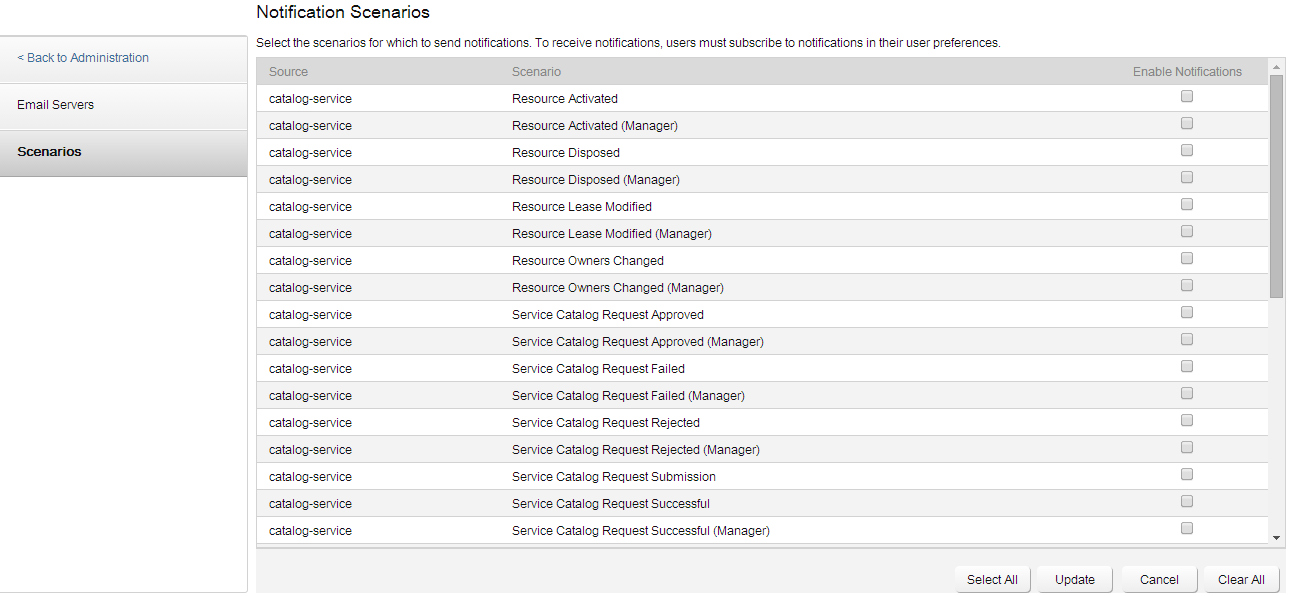This screenshot has width=1290, height=596.
Task: Click the Select All button
Action: click(992, 580)
